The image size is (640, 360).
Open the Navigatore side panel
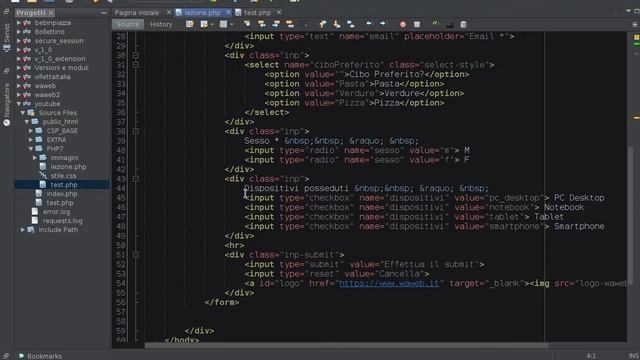point(7,104)
